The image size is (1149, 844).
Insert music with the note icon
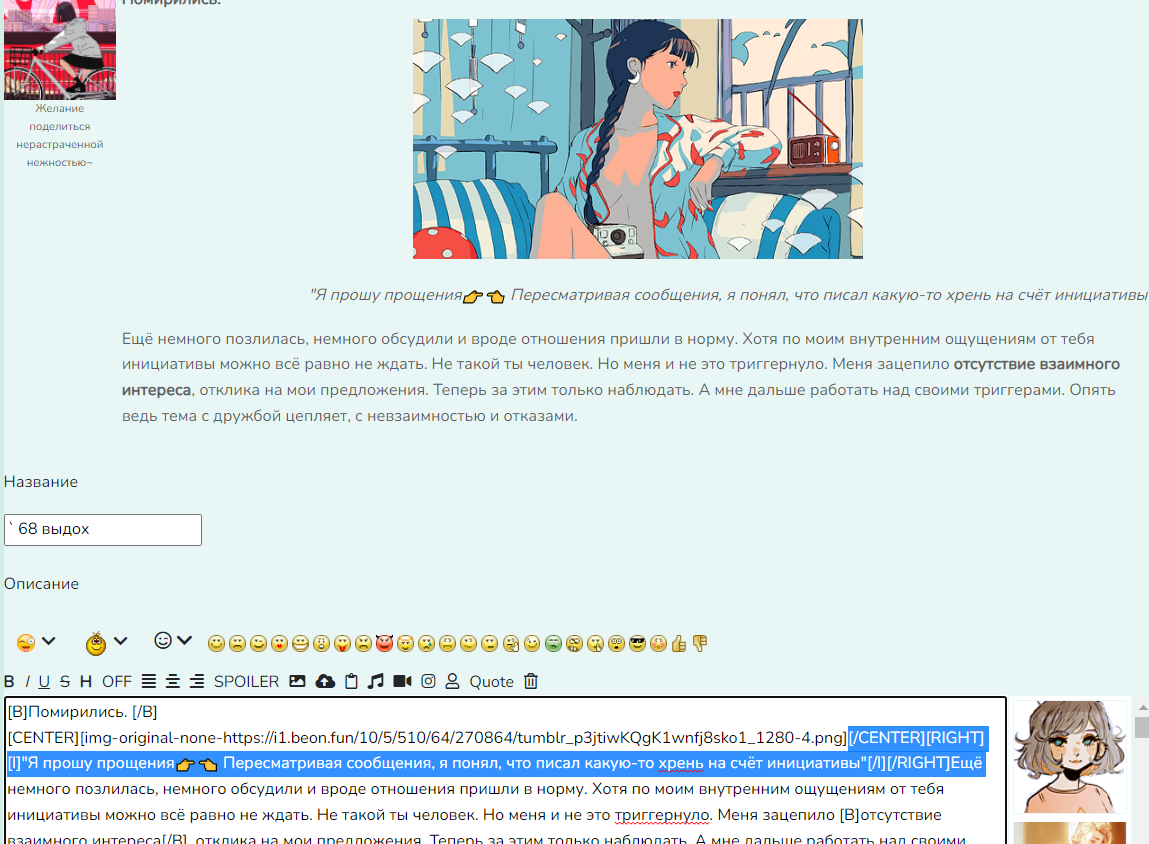click(x=376, y=682)
